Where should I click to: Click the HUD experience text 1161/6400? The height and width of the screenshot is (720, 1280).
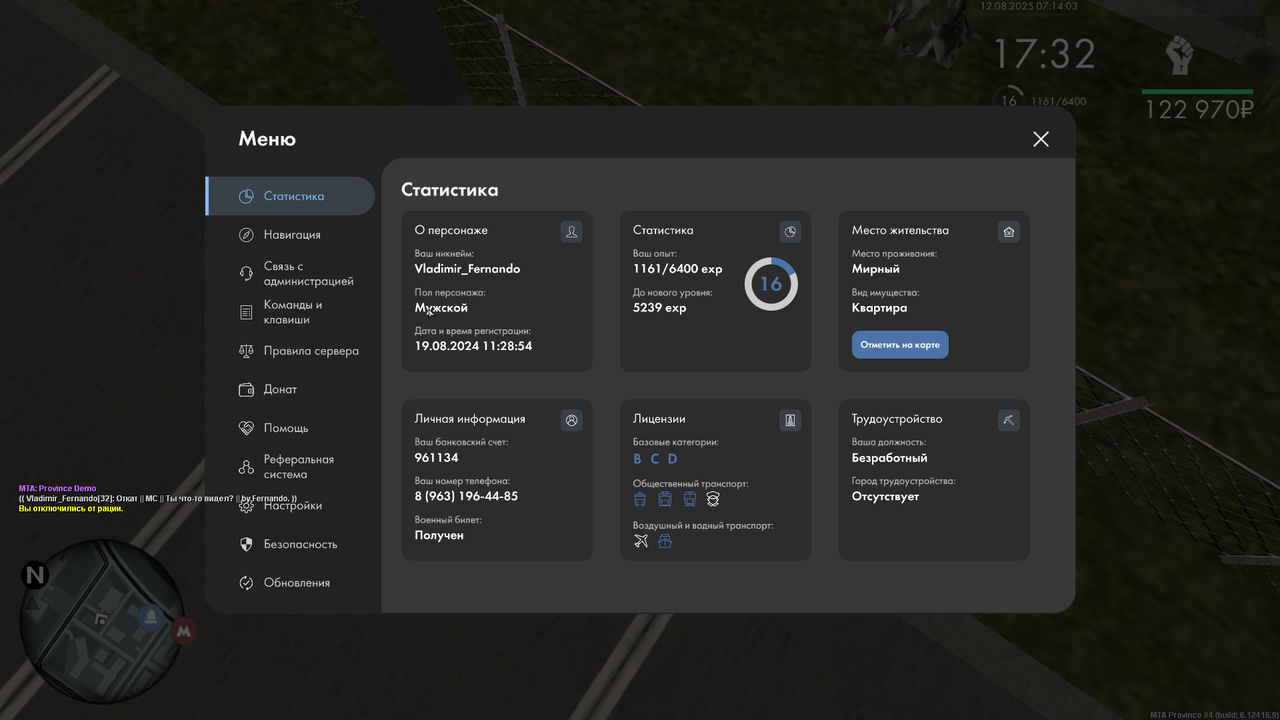tap(1058, 102)
